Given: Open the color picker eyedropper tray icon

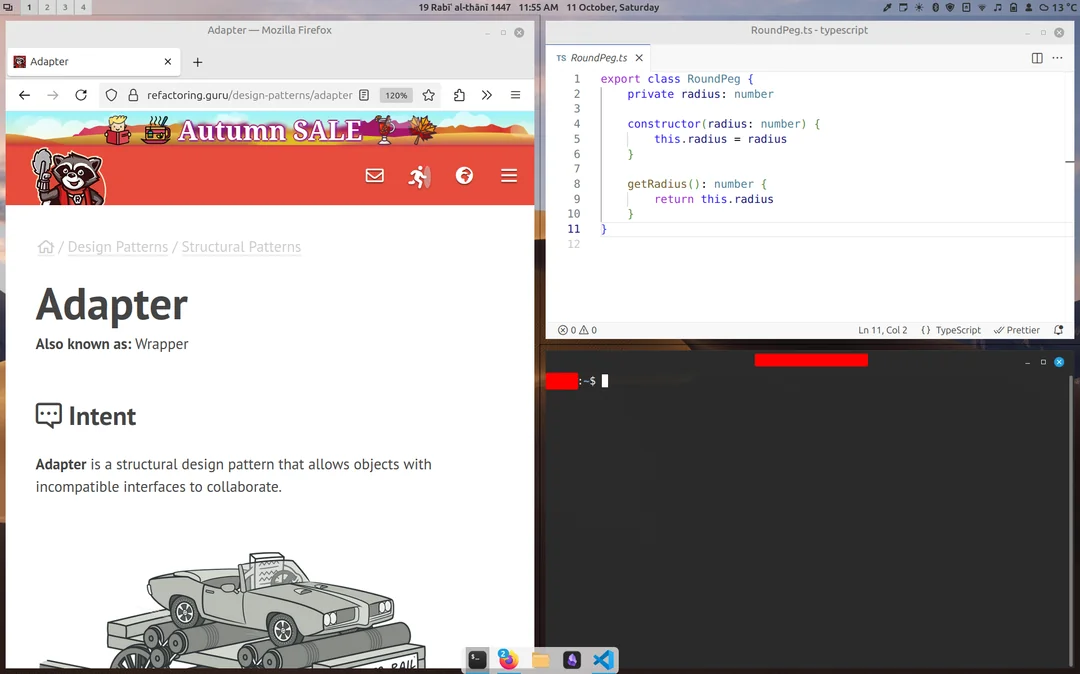Looking at the screenshot, I should click(x=888, y=8).
